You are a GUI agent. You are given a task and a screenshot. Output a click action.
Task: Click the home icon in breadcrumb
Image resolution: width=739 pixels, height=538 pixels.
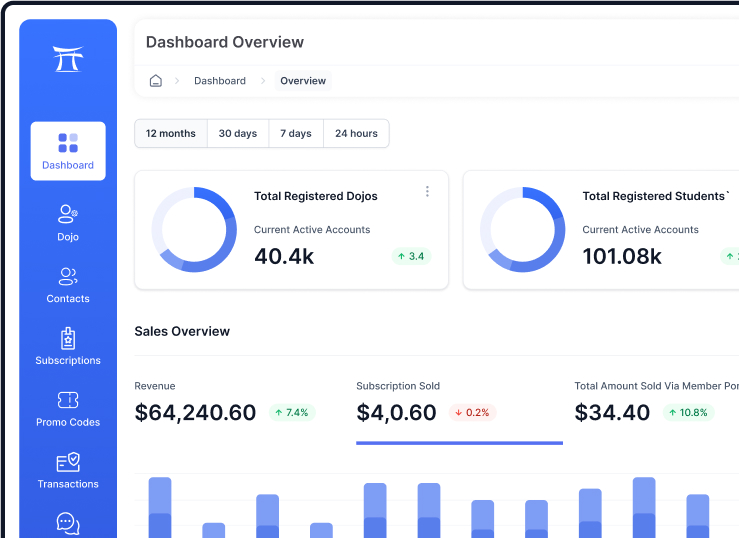(155, 81)
